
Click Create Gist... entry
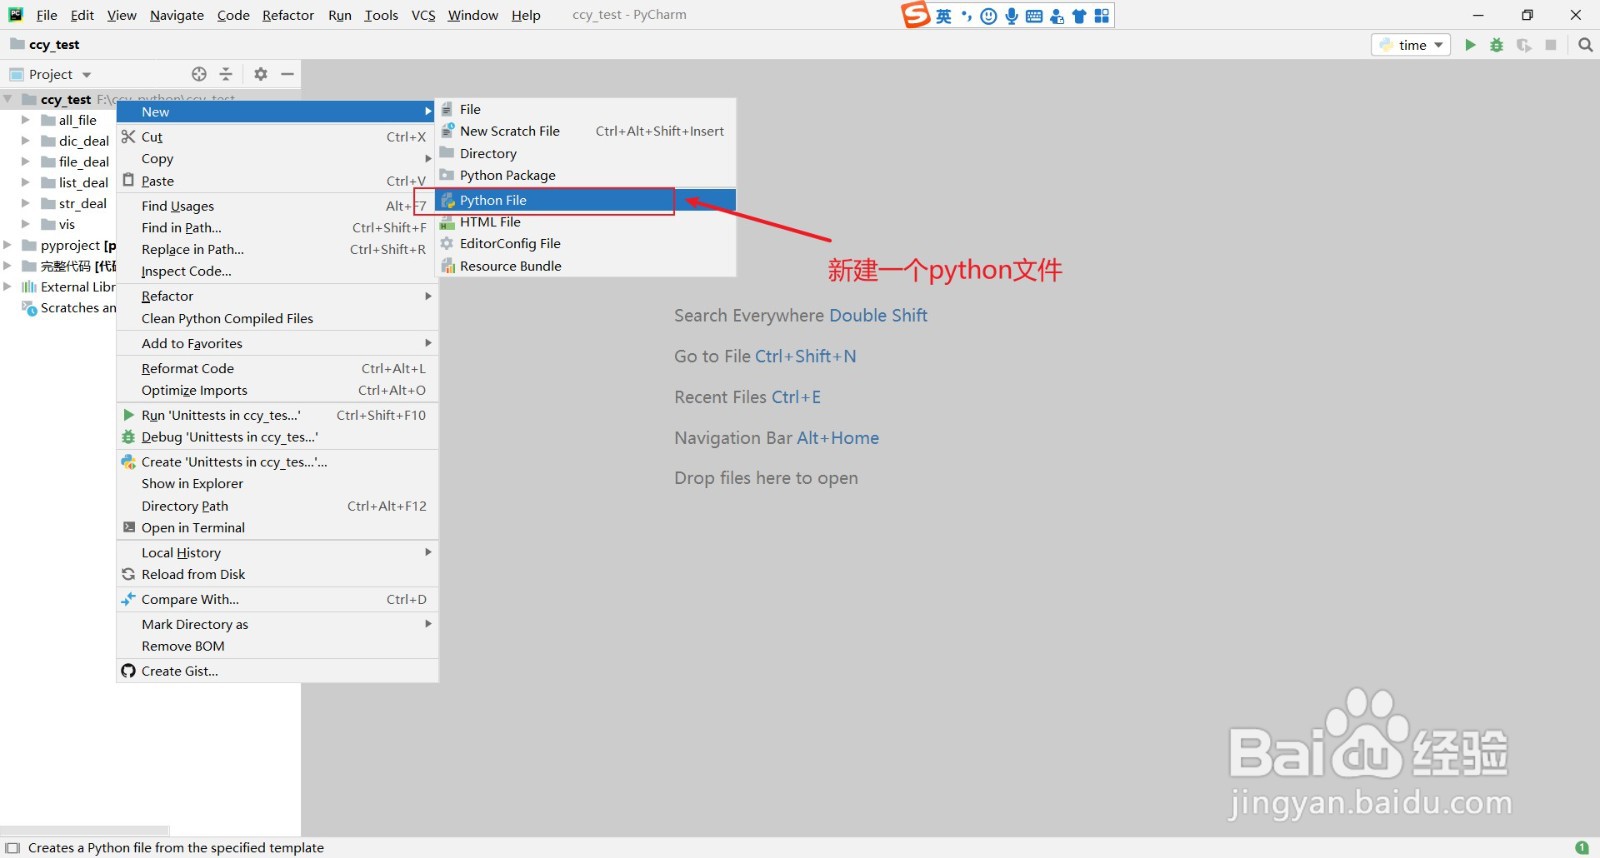(277, 671)
